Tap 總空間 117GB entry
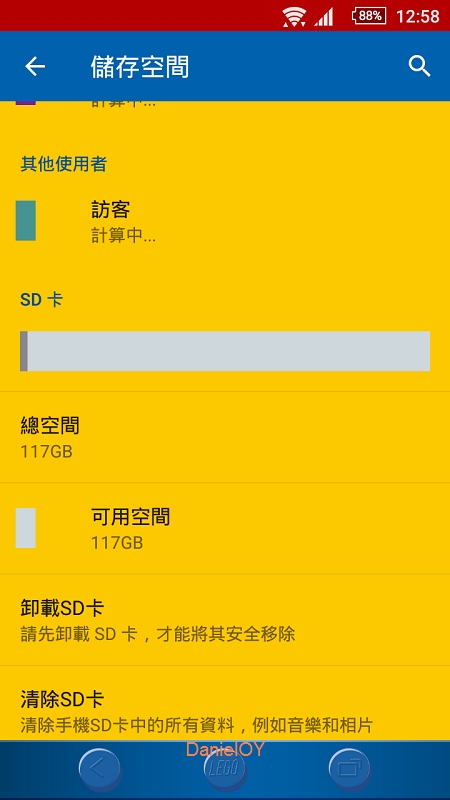The image size is (450, 800). coord(225,437)
